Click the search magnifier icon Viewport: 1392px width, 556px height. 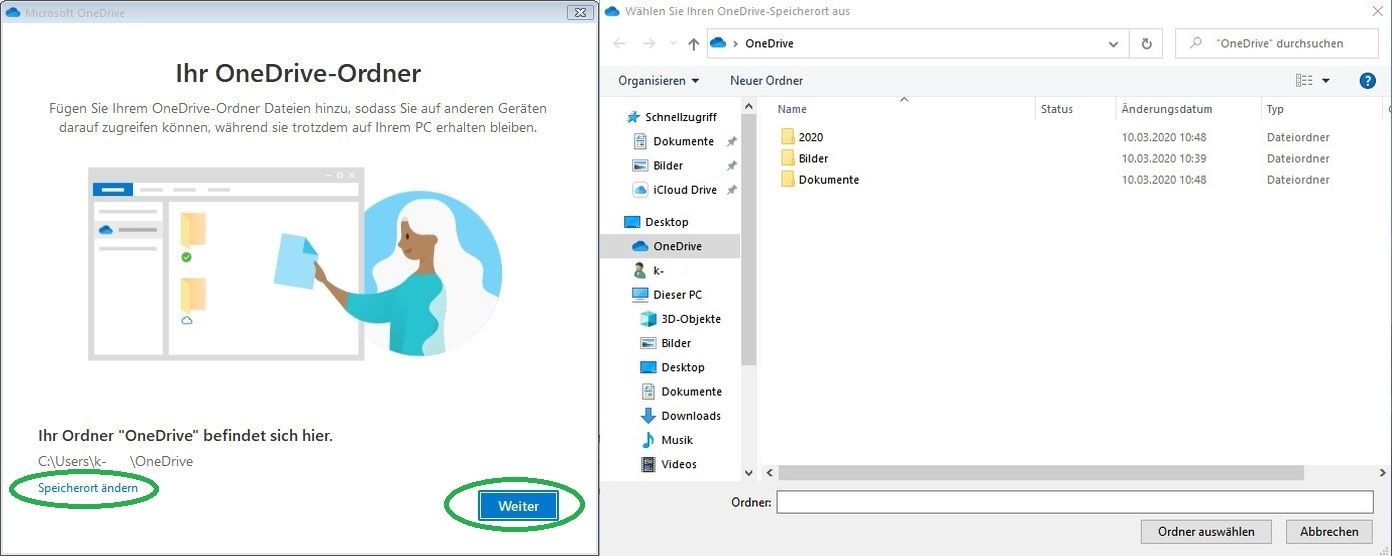1195,44
